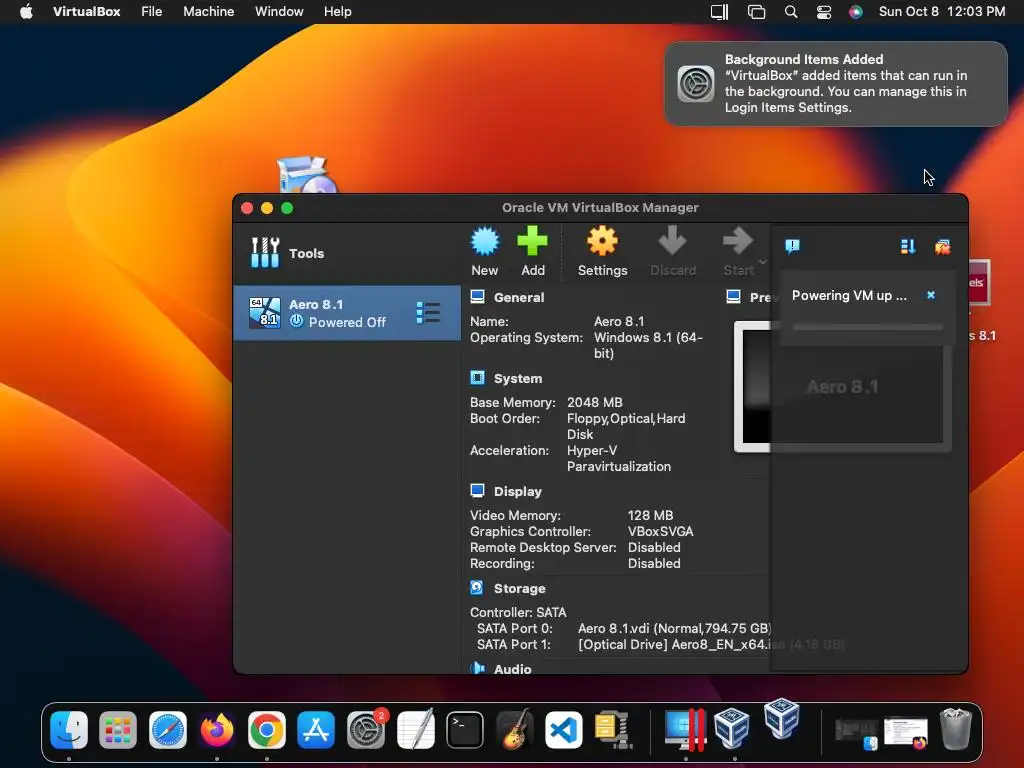Click the Stage Manager menu bar icon

coord(719,12)
